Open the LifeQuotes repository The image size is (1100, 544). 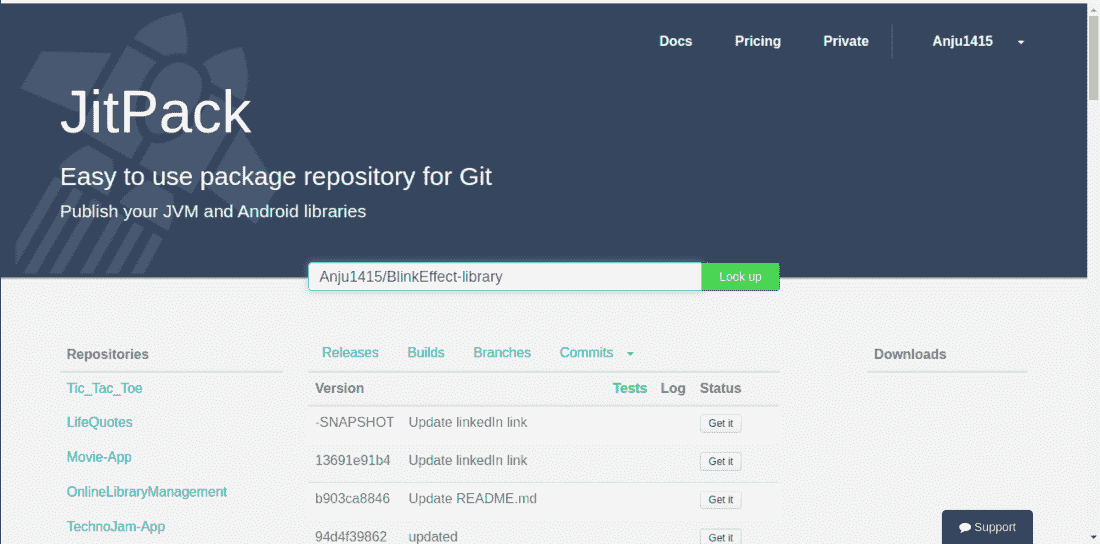99,422
